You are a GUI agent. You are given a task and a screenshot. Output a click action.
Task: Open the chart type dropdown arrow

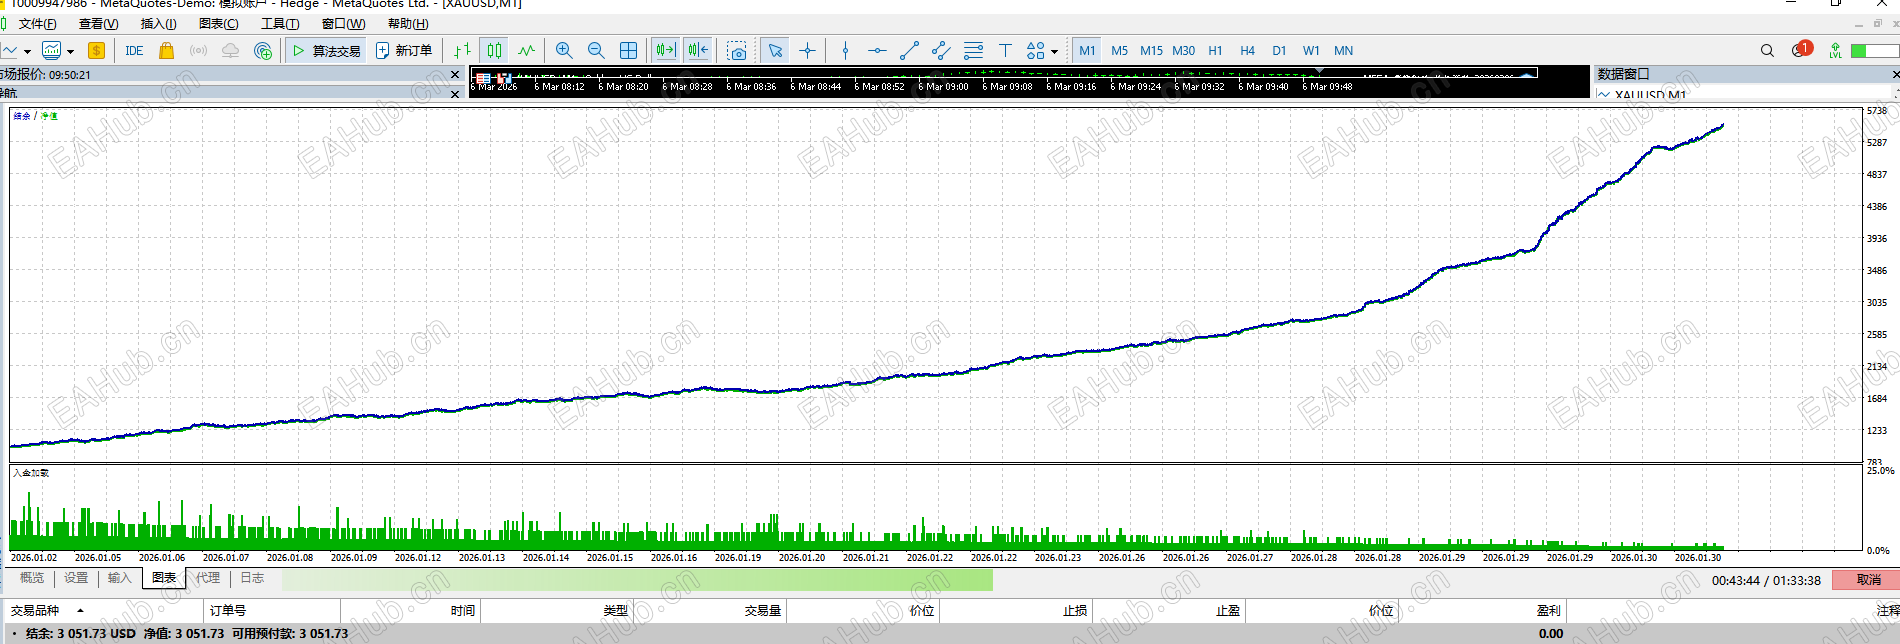[27, 51]
